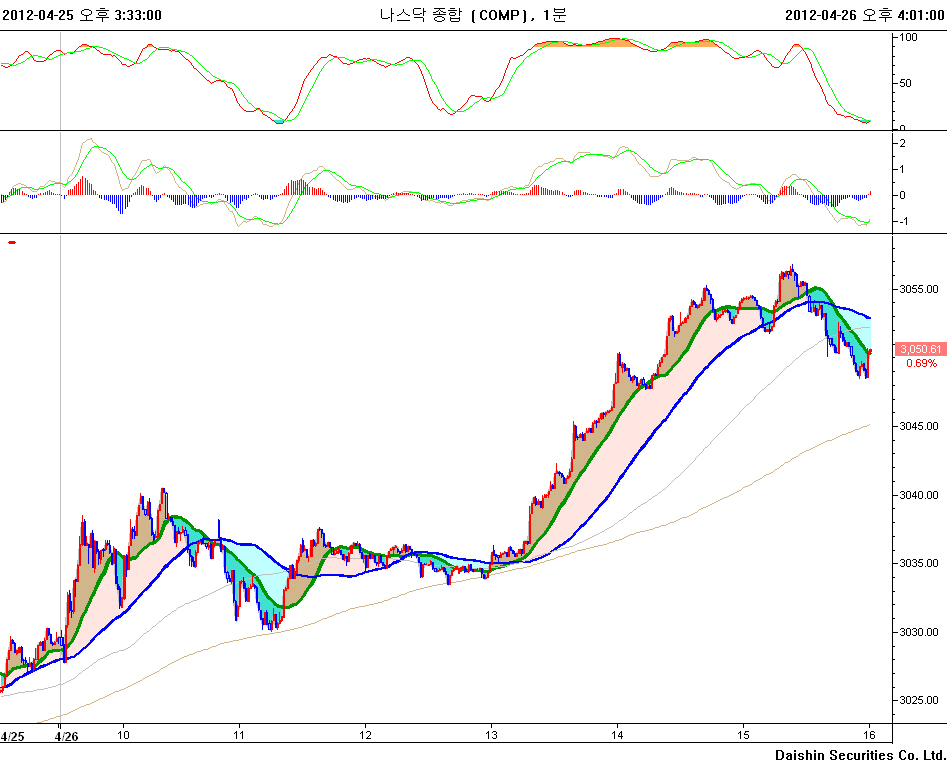Click the Daishin Securities Co. Ltd. credit
Screen dimensions: 947x767
tap(859, 754)
